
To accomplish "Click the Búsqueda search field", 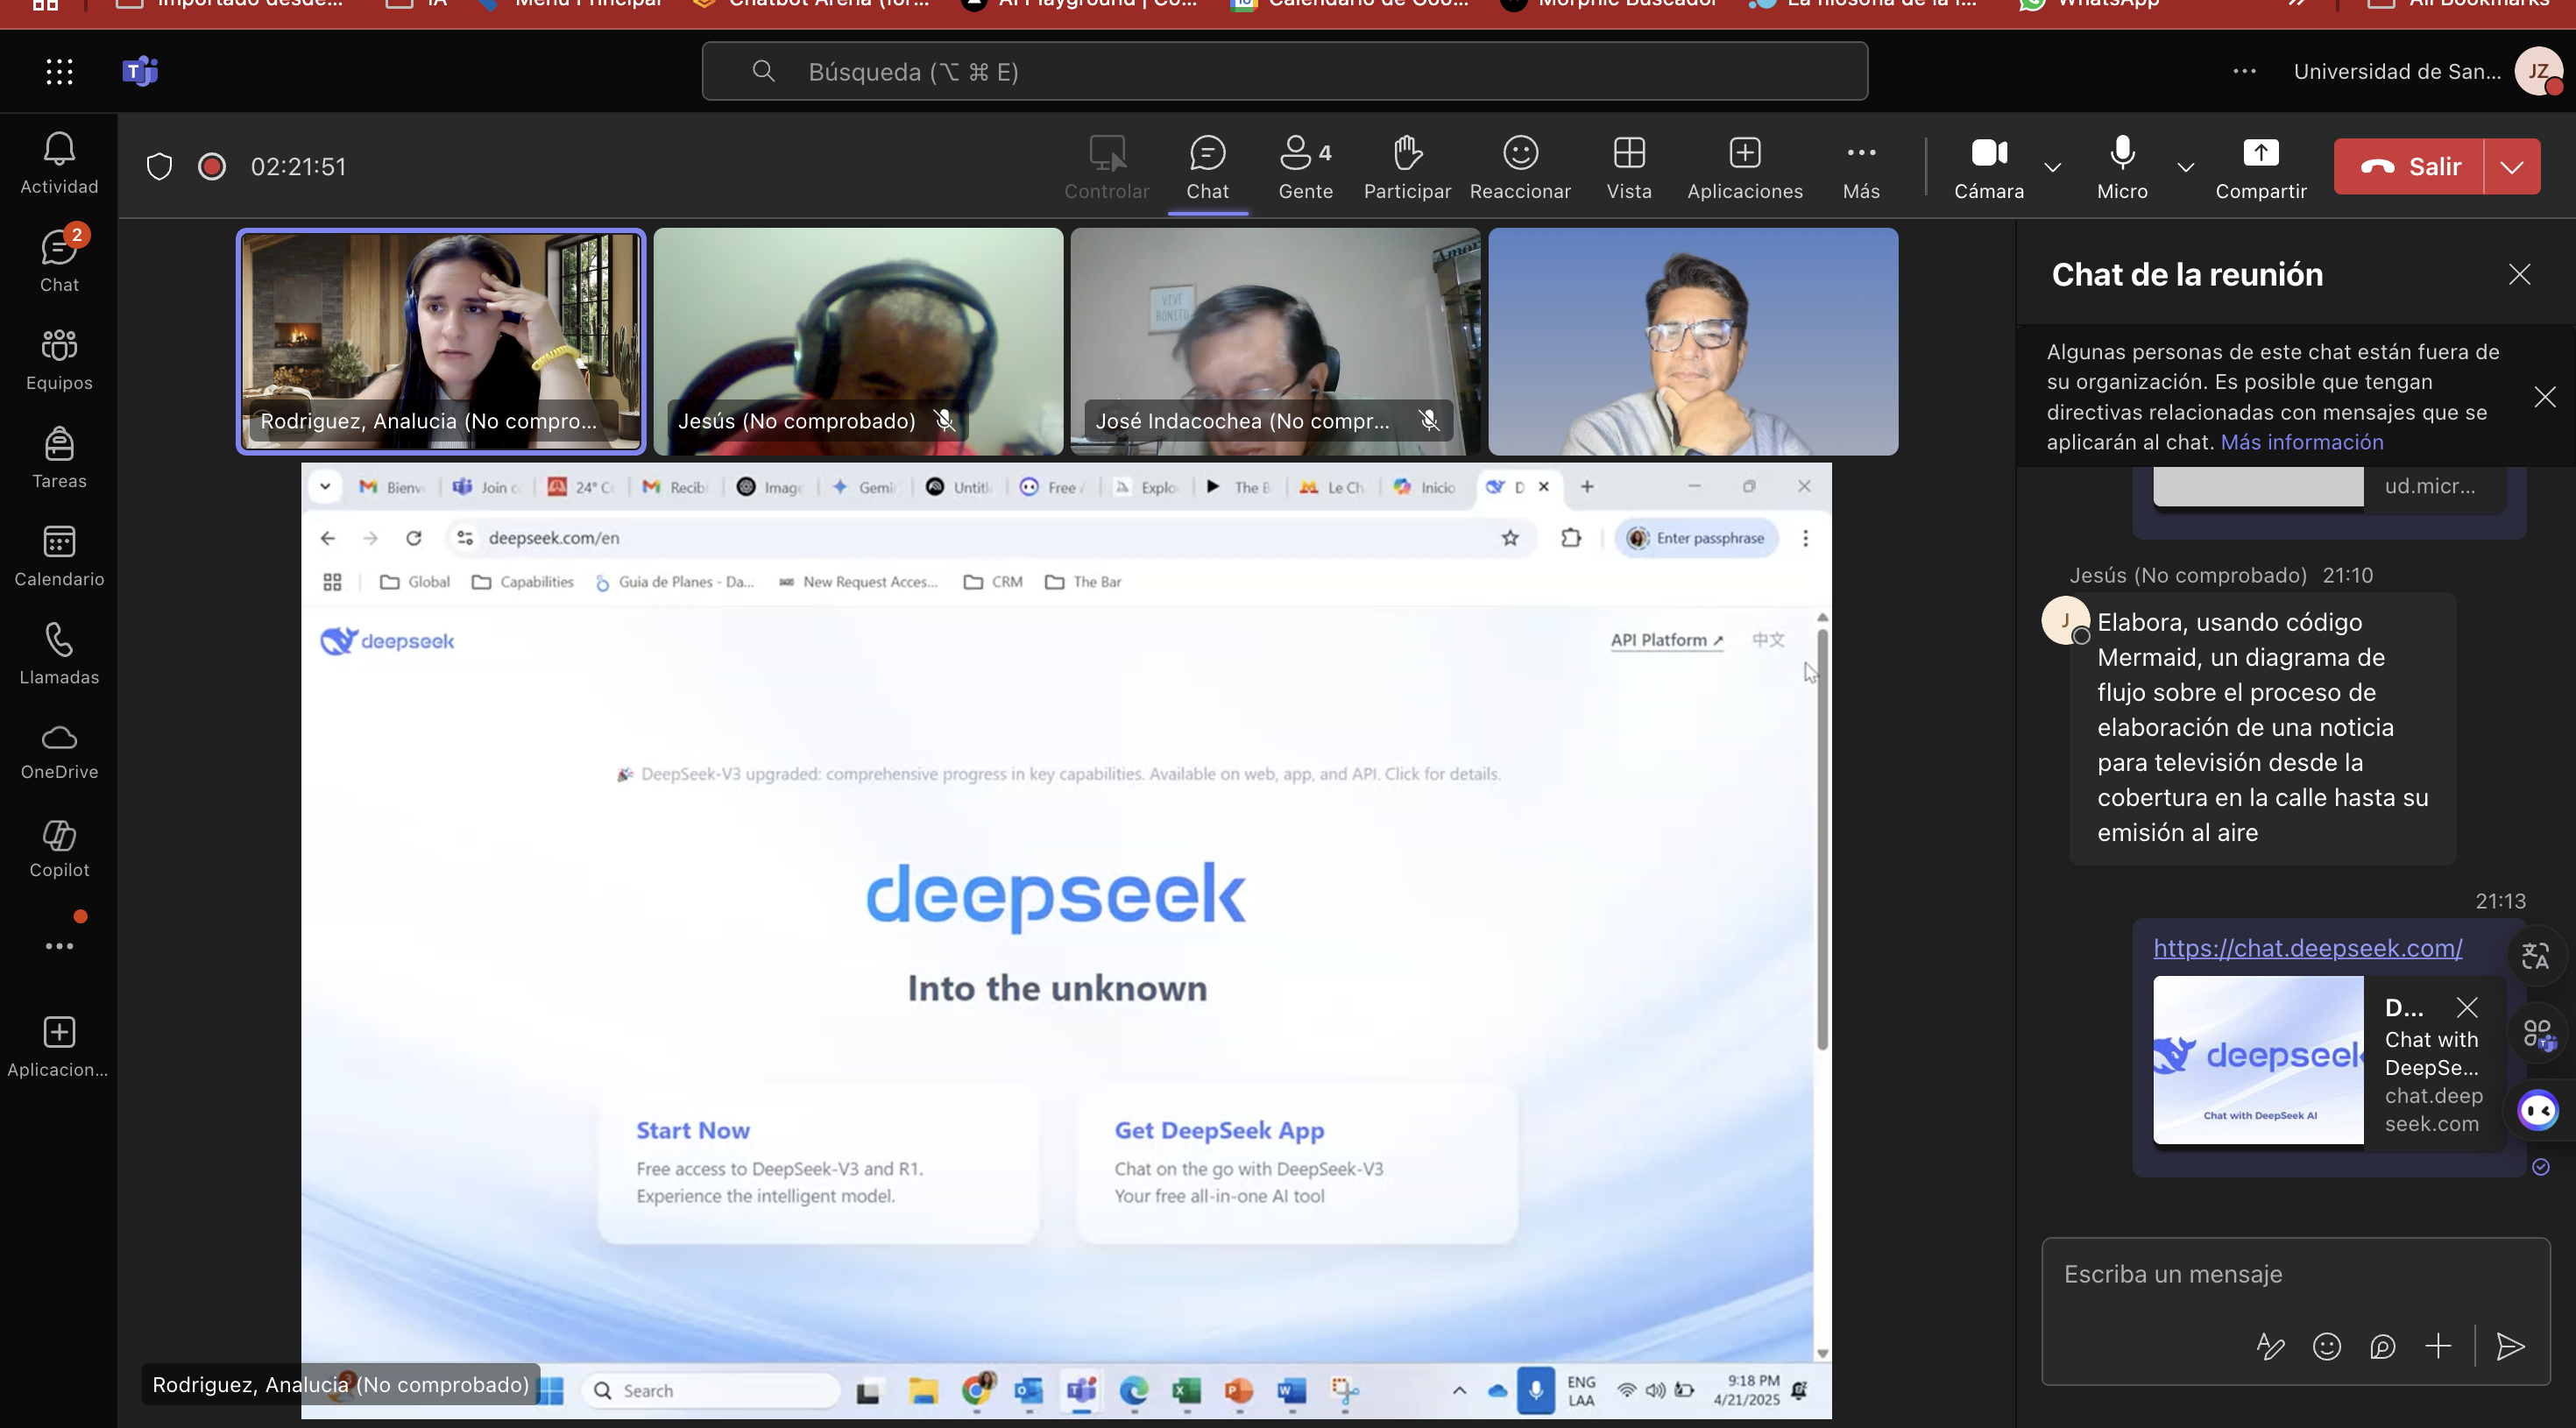I will point(1284,71).
